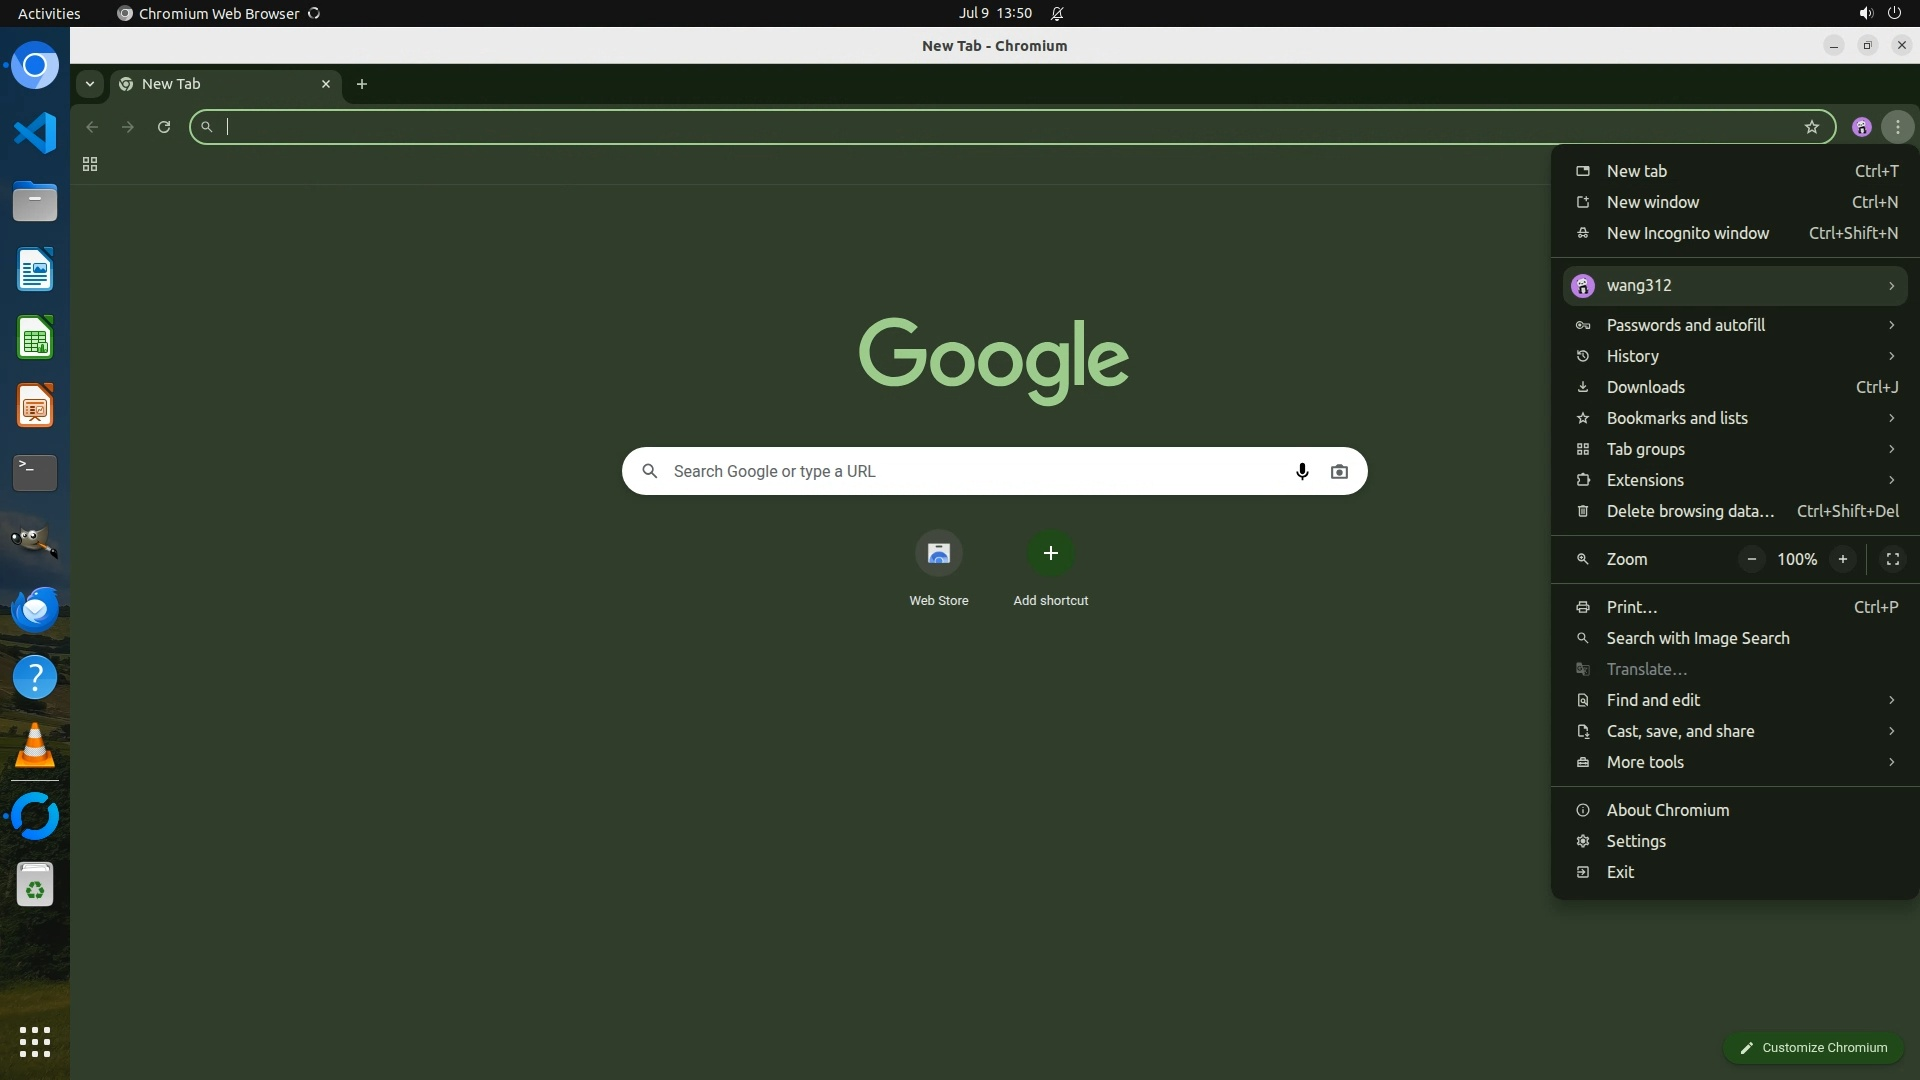The width and height of the screenshot is (1920, 1080).
Task: Click the Customize Chromium button
Action: (x=1812, y=1047)
